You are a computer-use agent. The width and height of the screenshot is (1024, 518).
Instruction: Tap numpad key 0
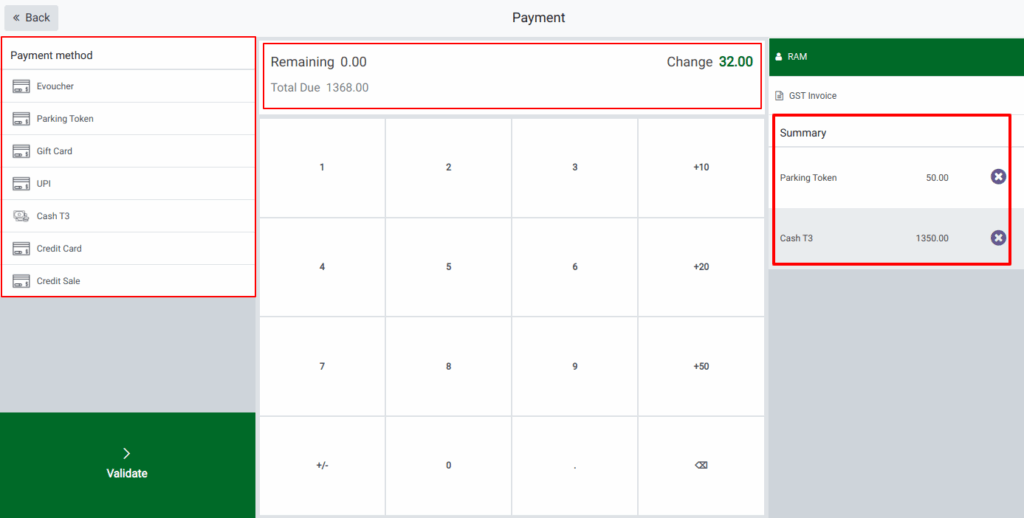[448, 466]
